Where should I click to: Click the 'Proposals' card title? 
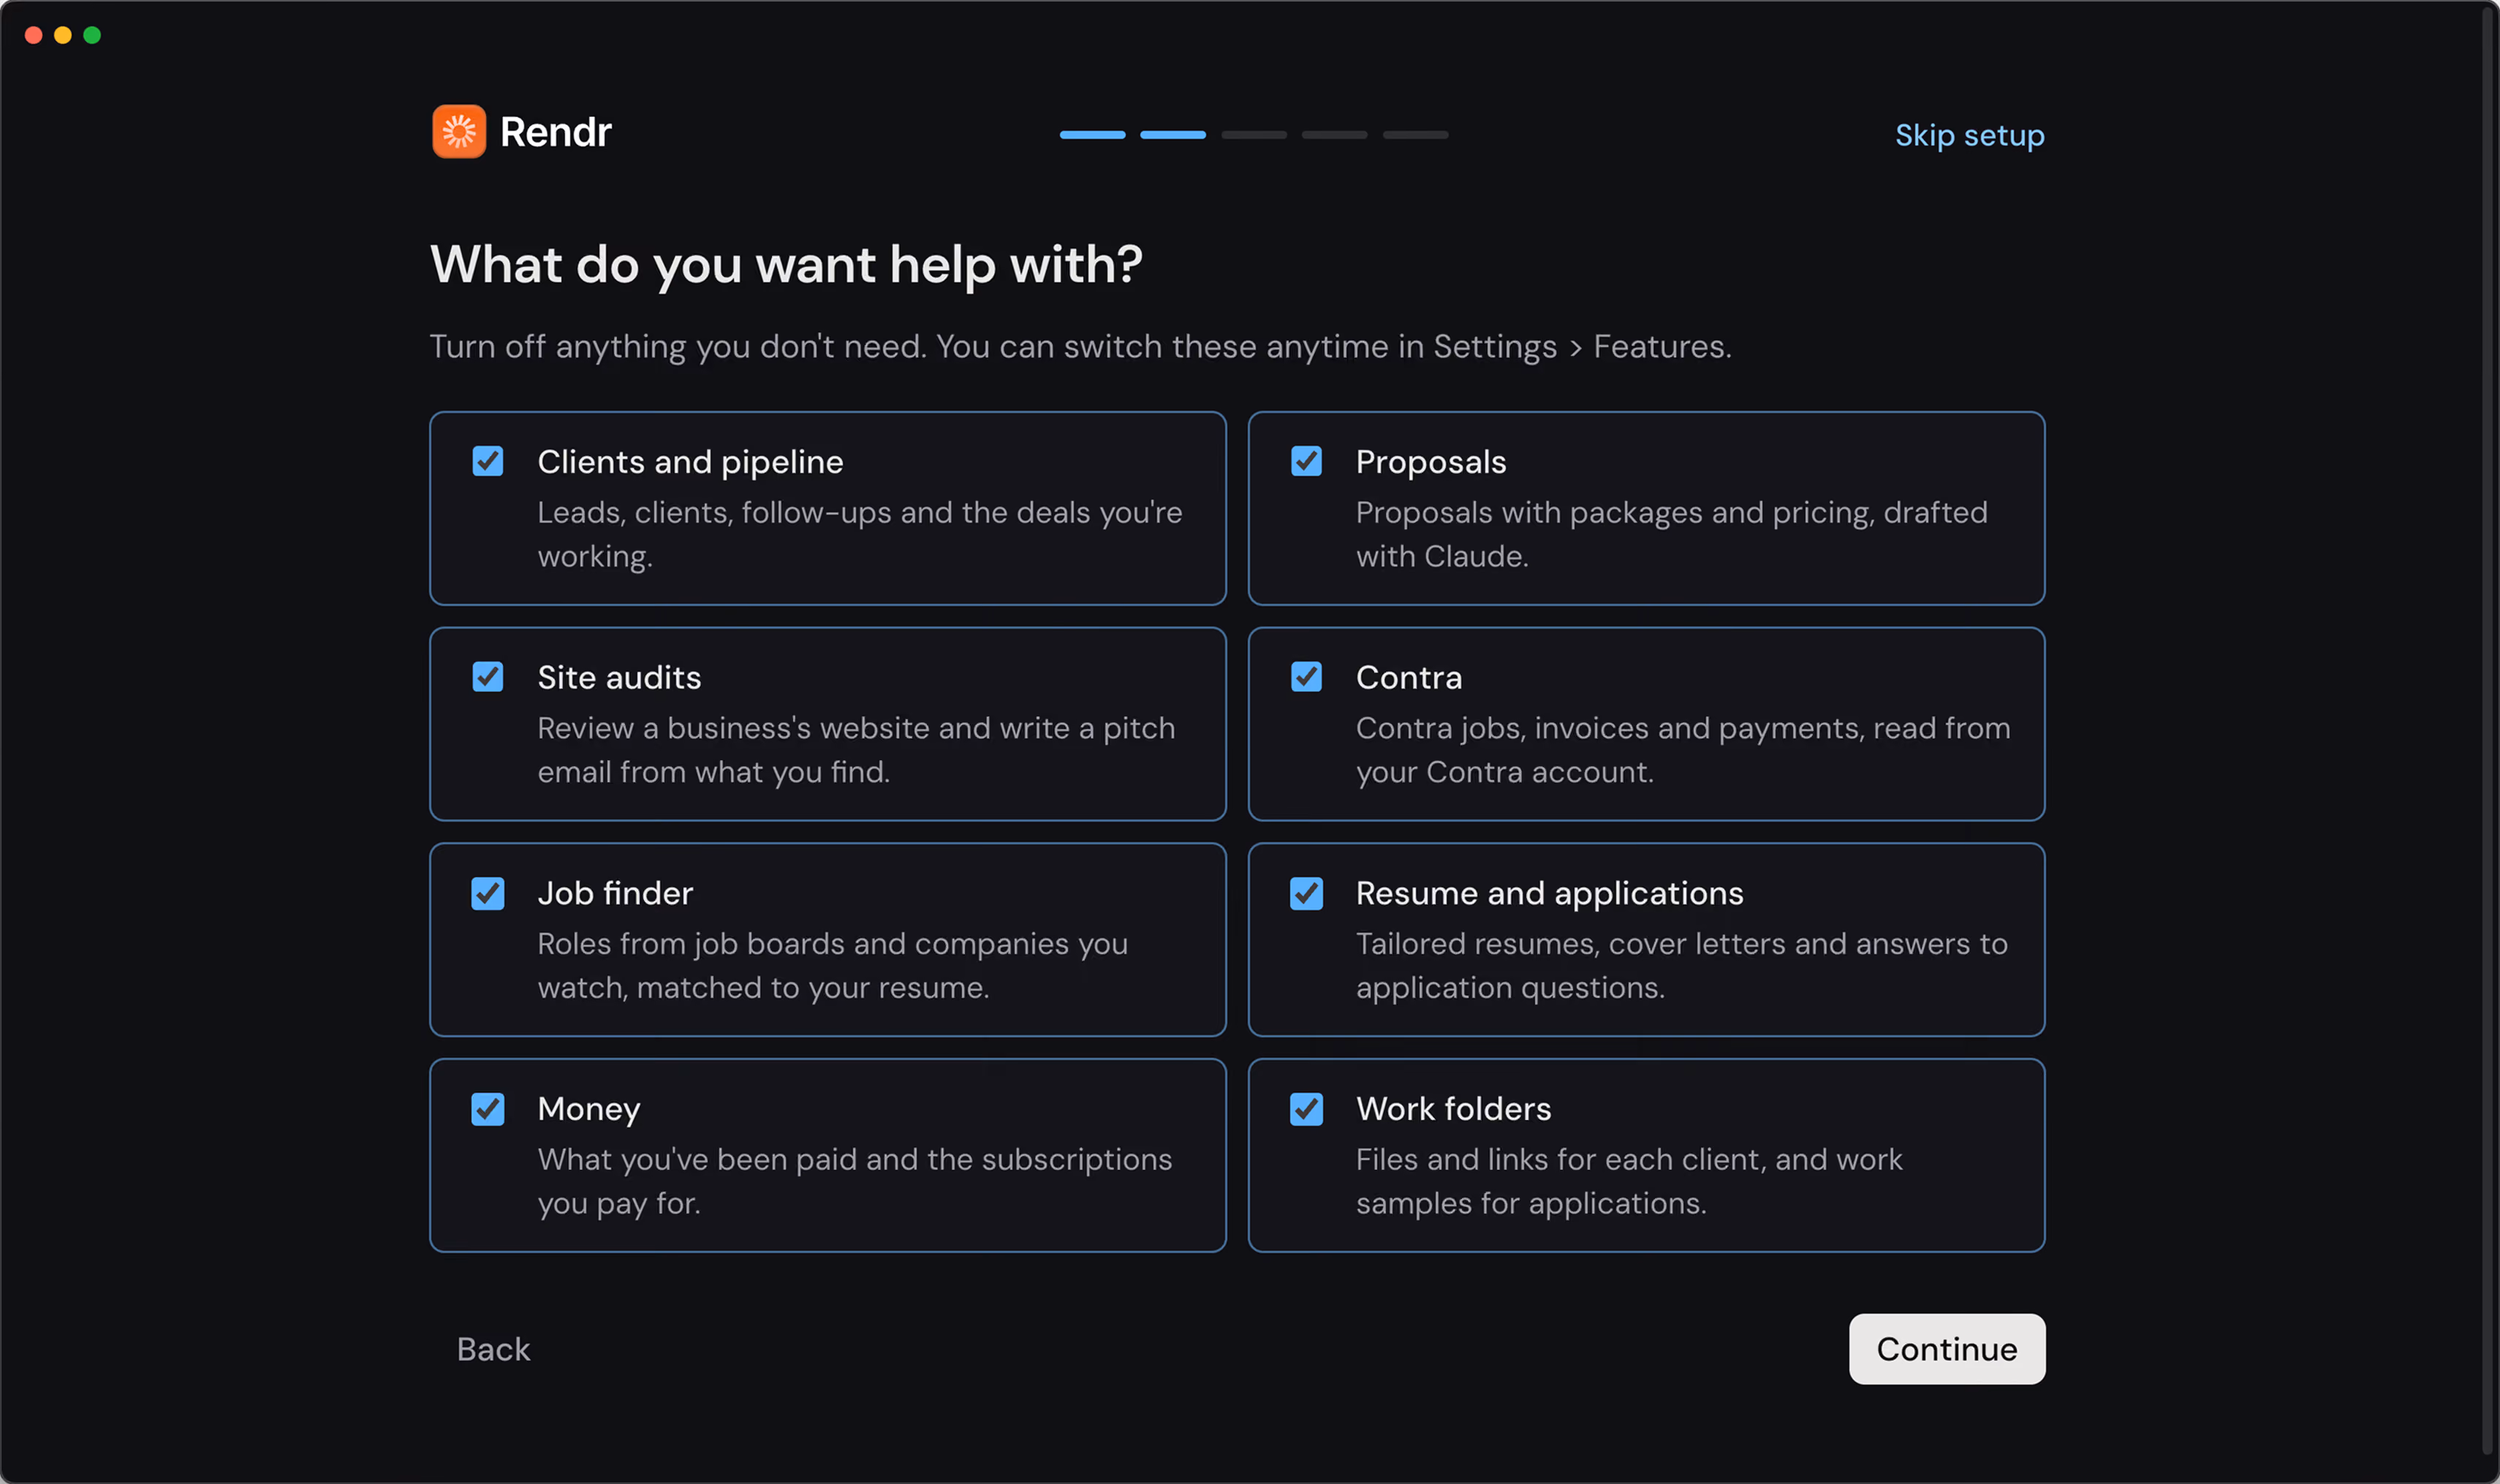click(x=1430, y=462)
